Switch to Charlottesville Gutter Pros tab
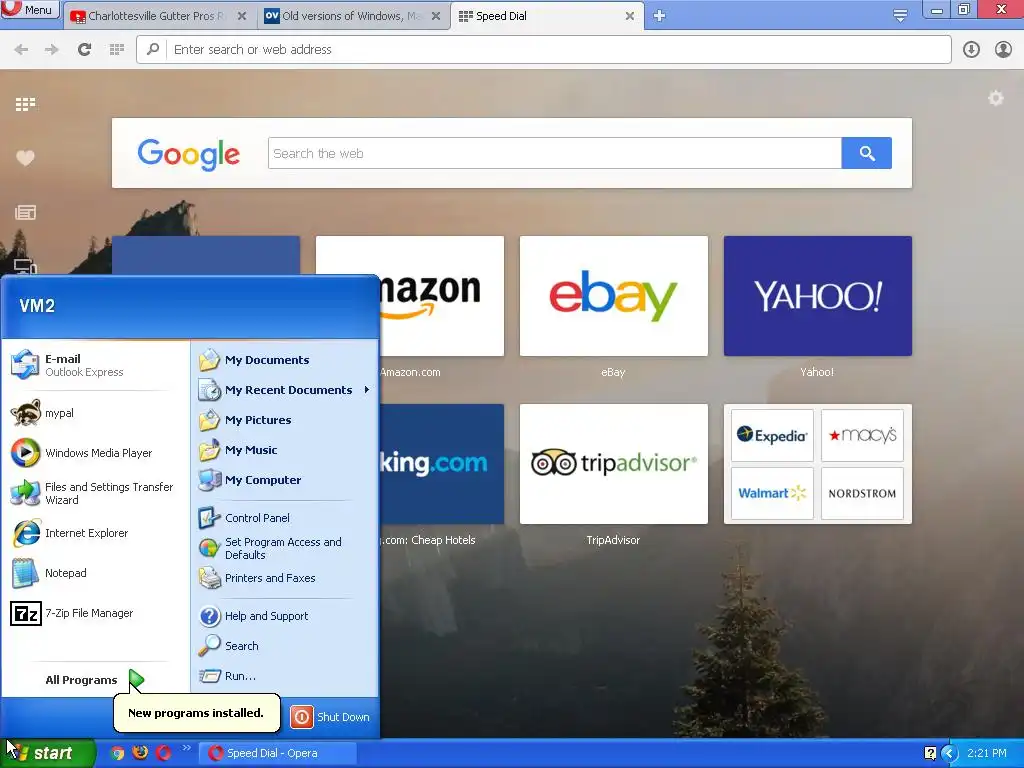 (x=157, y=16)
